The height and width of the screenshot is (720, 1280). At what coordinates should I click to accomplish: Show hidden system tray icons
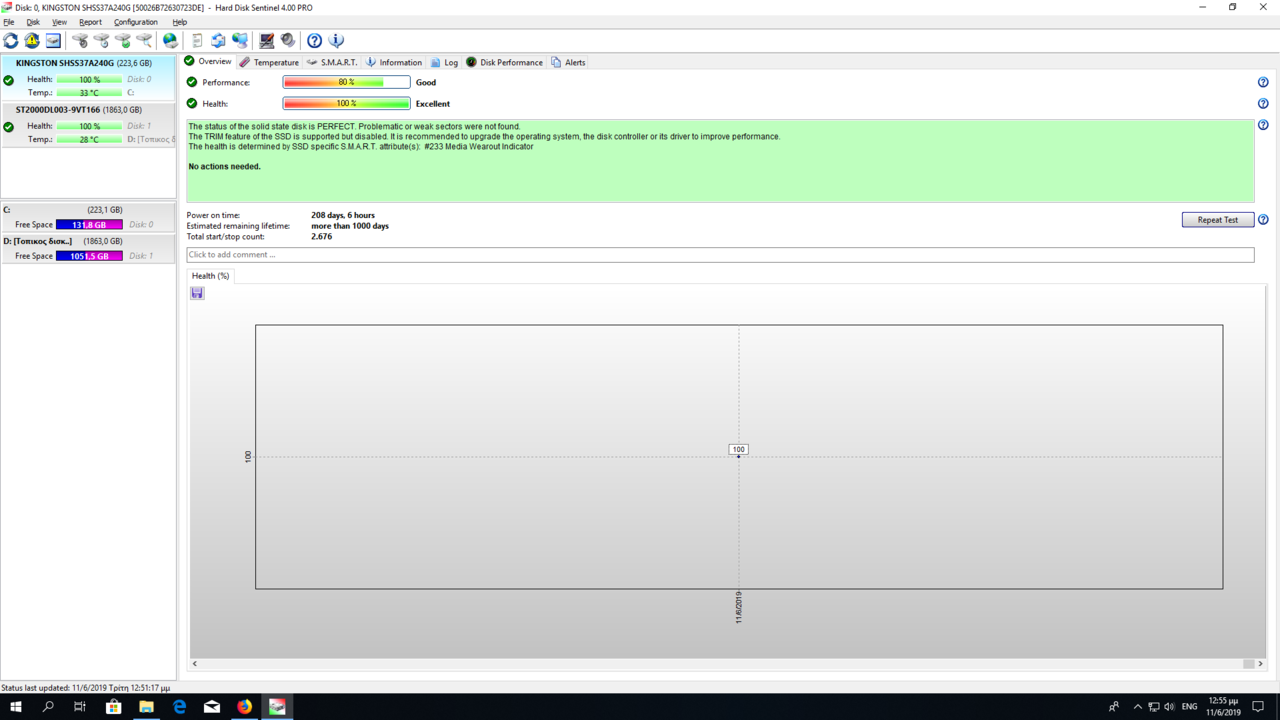tap(1137, 706)
